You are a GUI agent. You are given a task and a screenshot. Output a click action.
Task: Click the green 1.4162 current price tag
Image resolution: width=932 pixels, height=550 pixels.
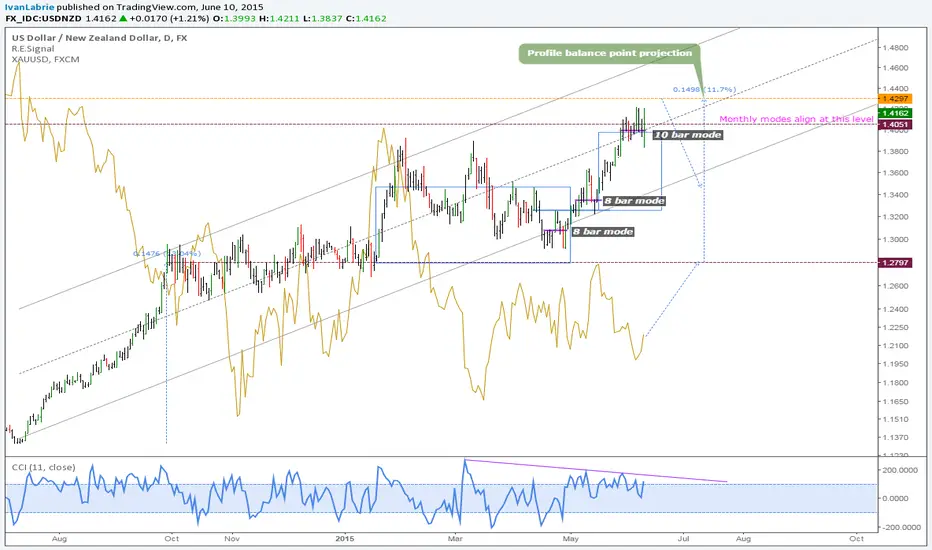point(895,113)
